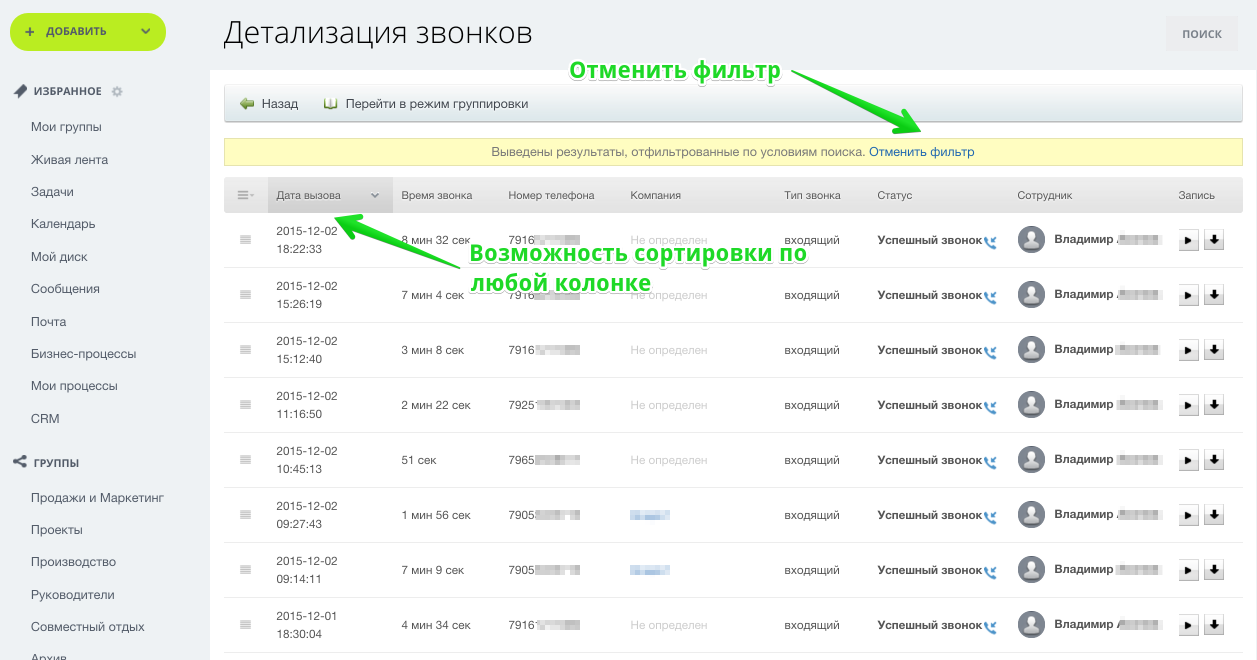
Task: Open row menu for the 15:12:40 call
Action: (245, 350)
